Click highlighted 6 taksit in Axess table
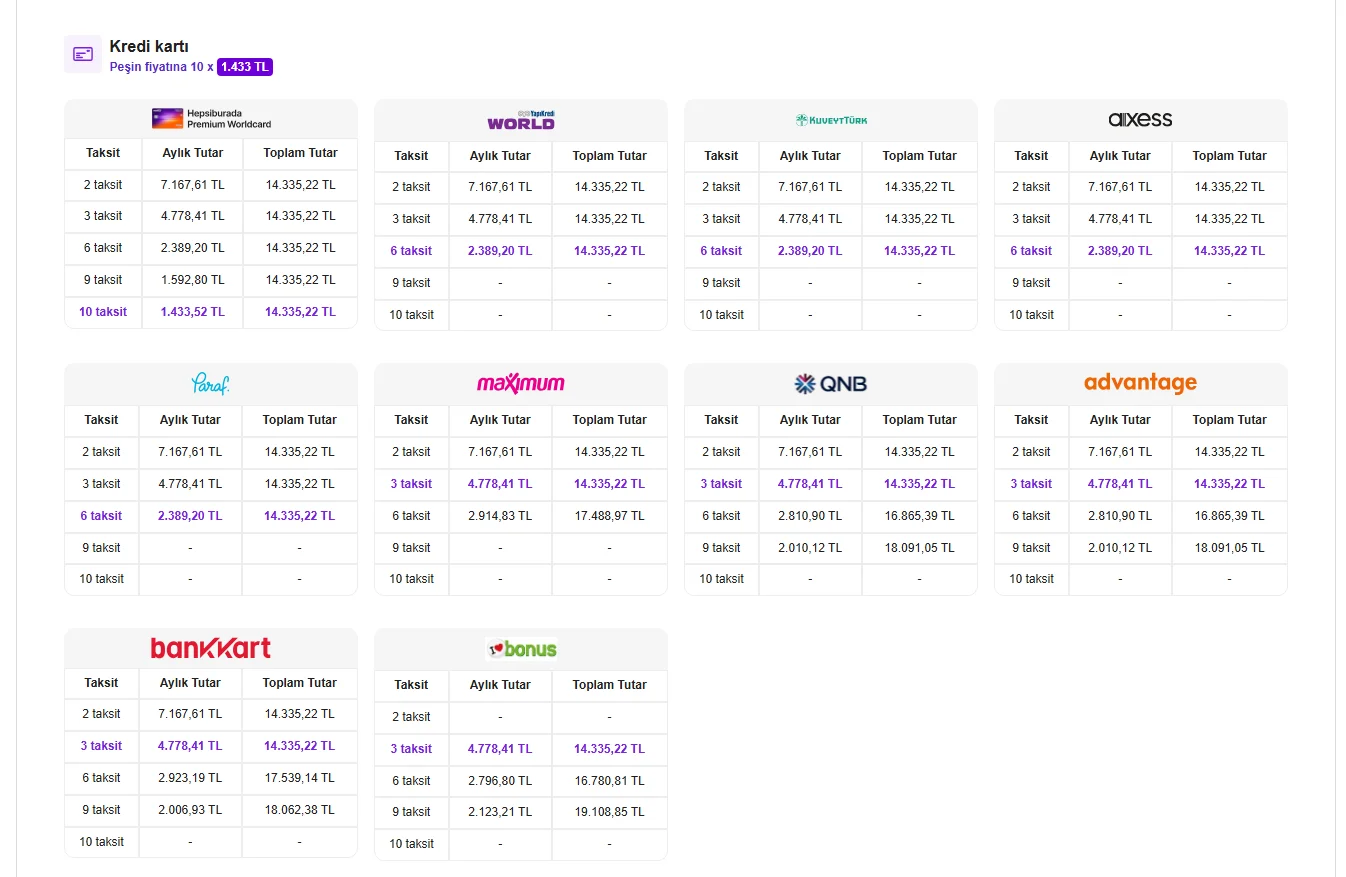The image size is (1346, 877). (x=1031, y=251)
